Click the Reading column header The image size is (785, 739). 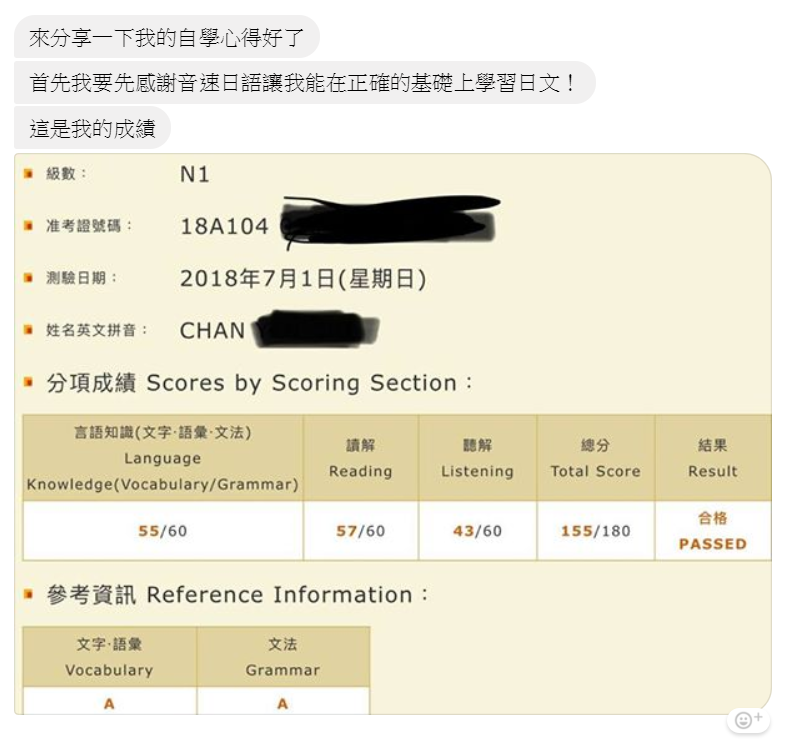360,458
